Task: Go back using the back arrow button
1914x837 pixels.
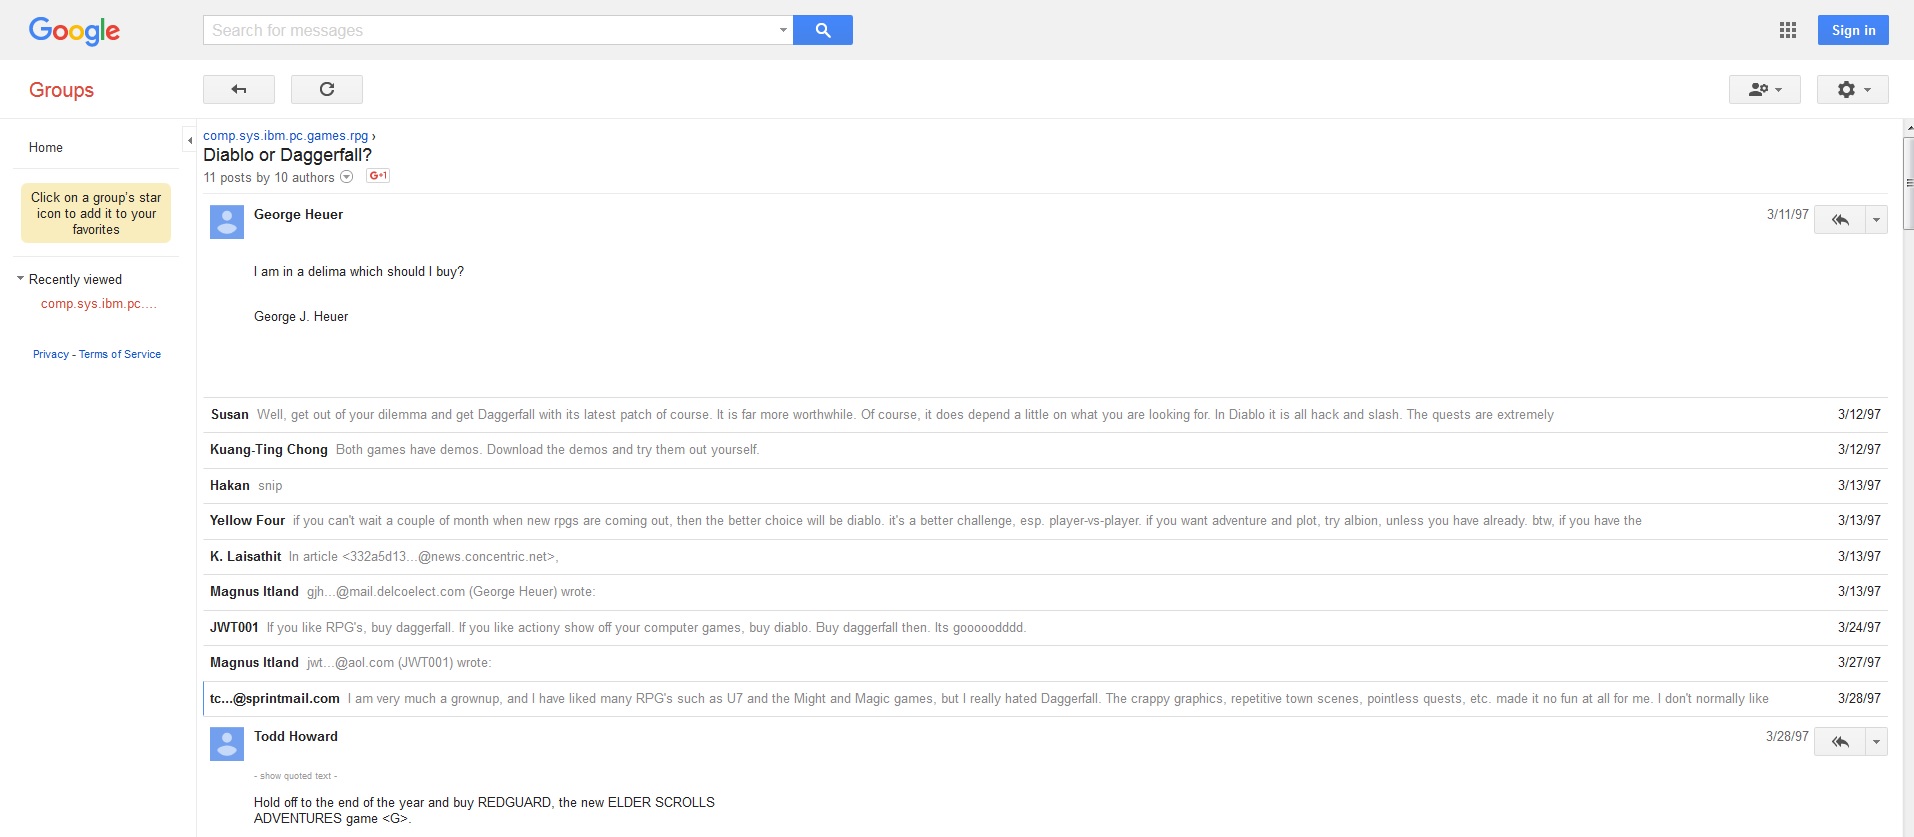Action: click(239, 89)
